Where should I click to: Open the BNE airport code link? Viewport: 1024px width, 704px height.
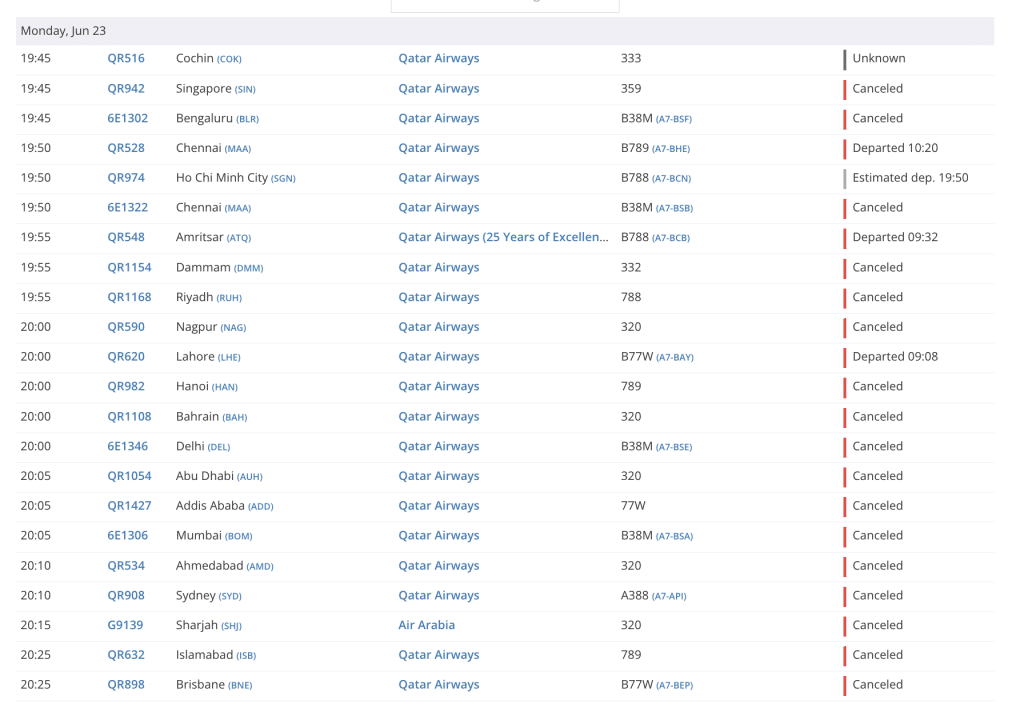coord(240,686)
